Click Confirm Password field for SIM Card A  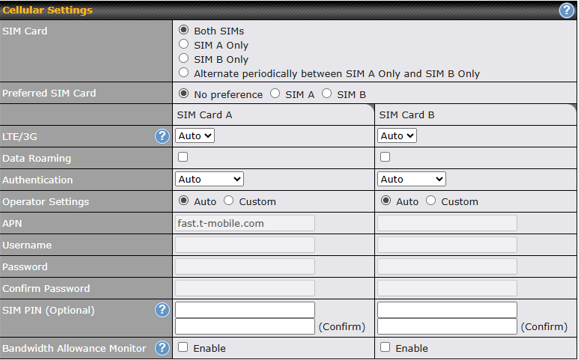[245, 288]
